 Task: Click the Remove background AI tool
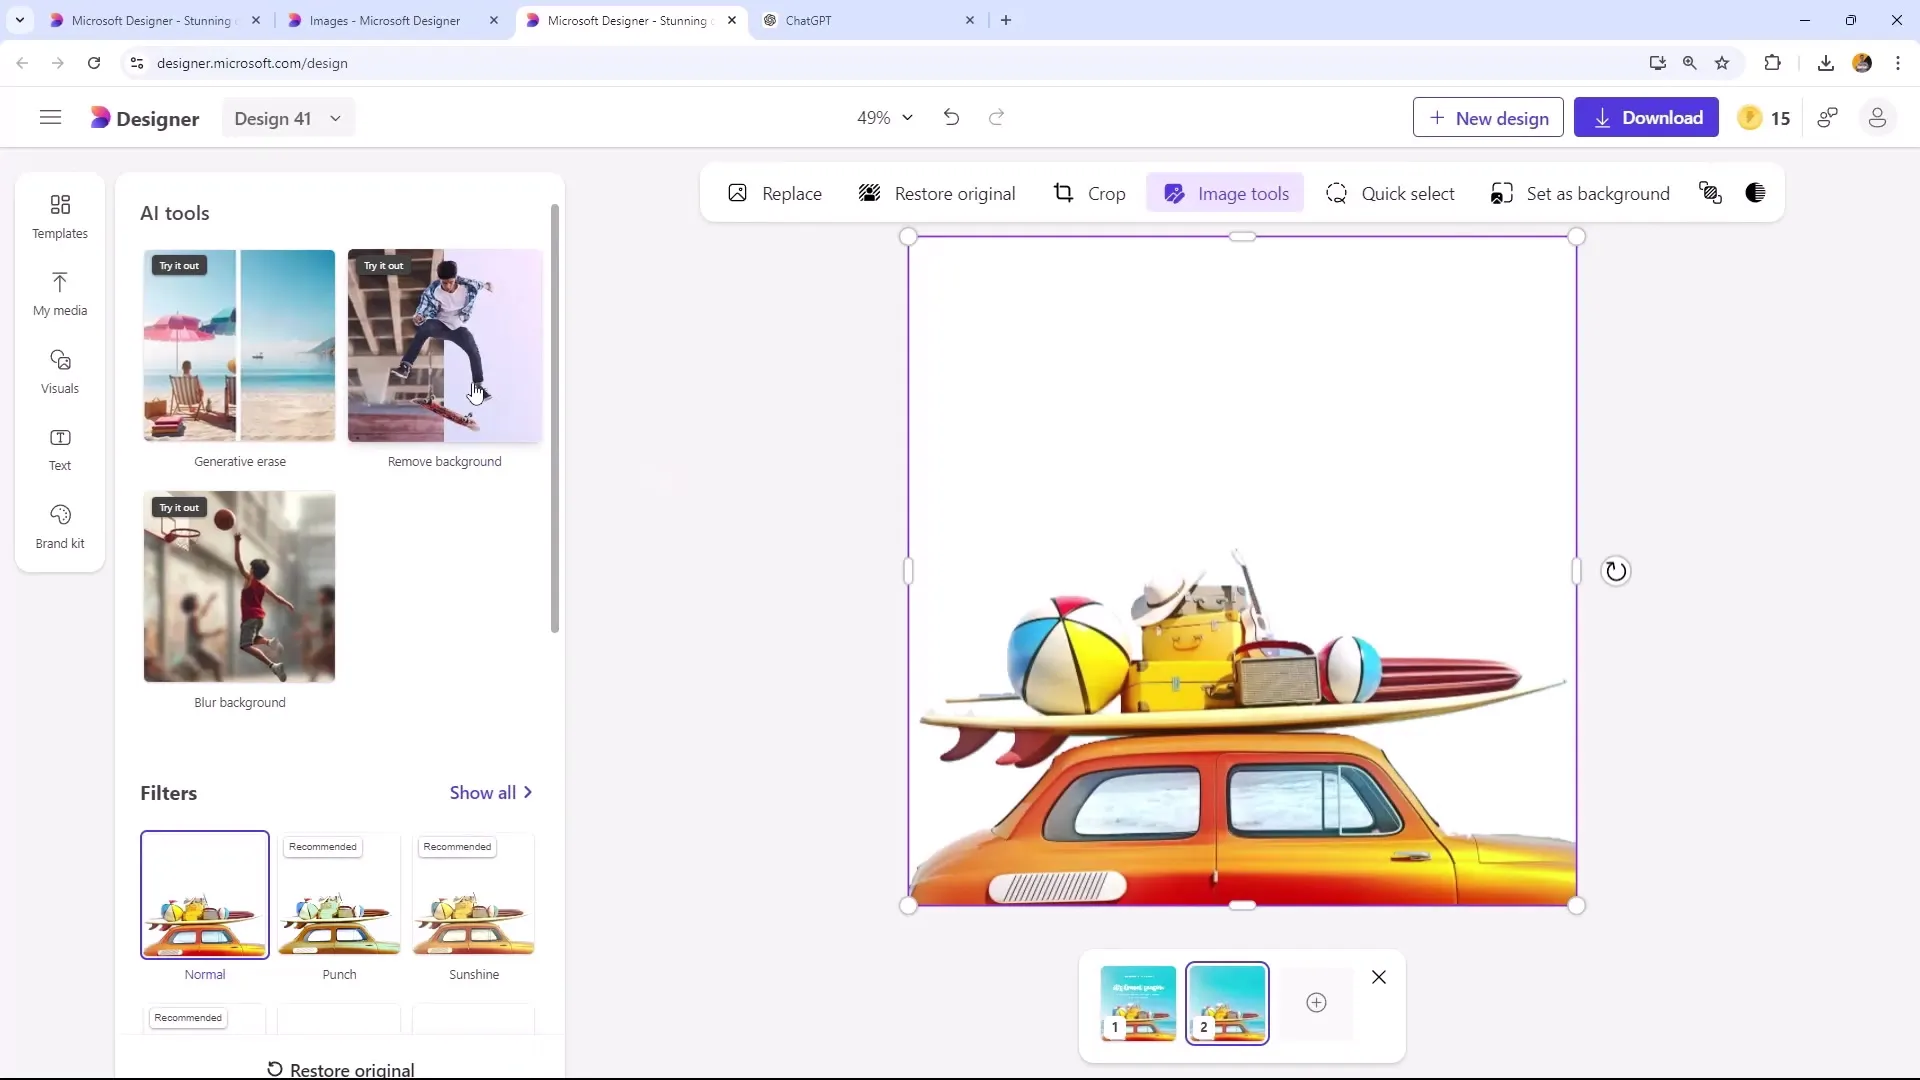tap(444, 343)
